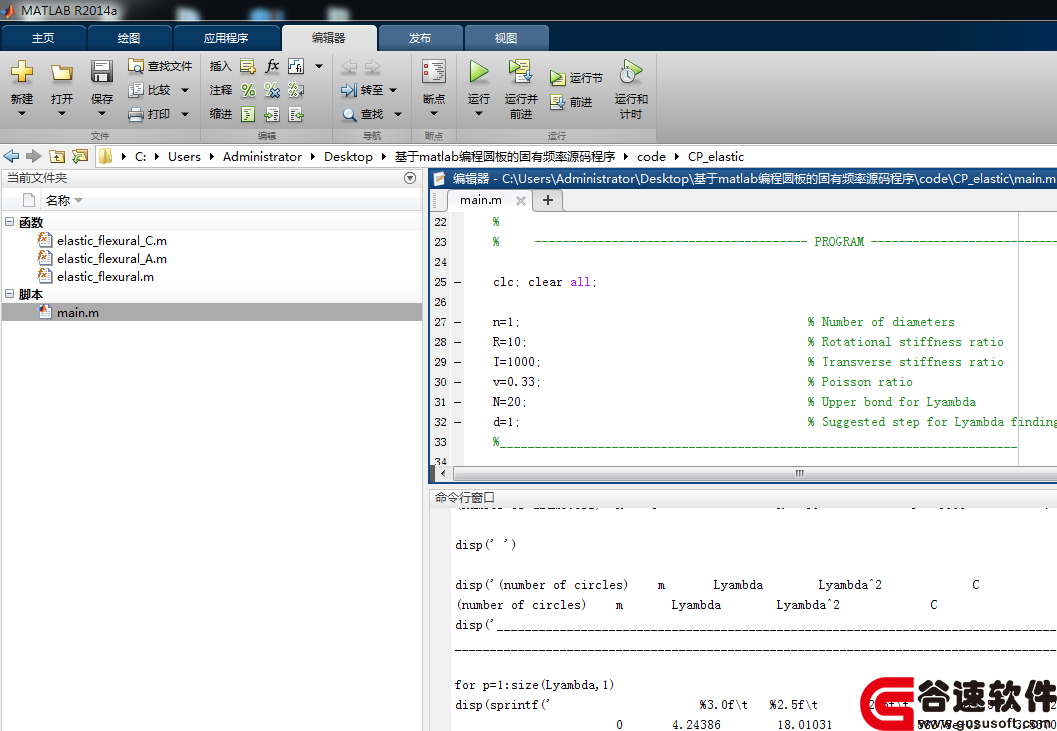
Task: Click Run Section (运行节)
Action: point(576,78)
